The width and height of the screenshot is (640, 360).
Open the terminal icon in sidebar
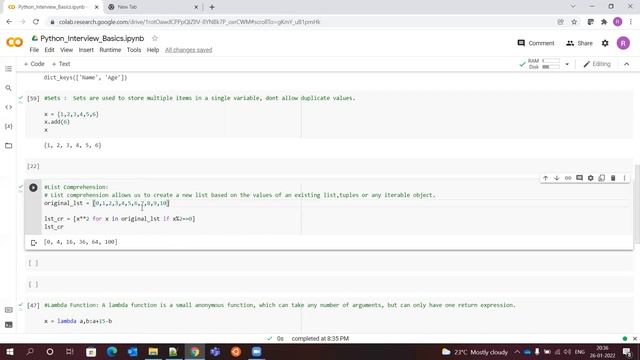coord(8,325)
